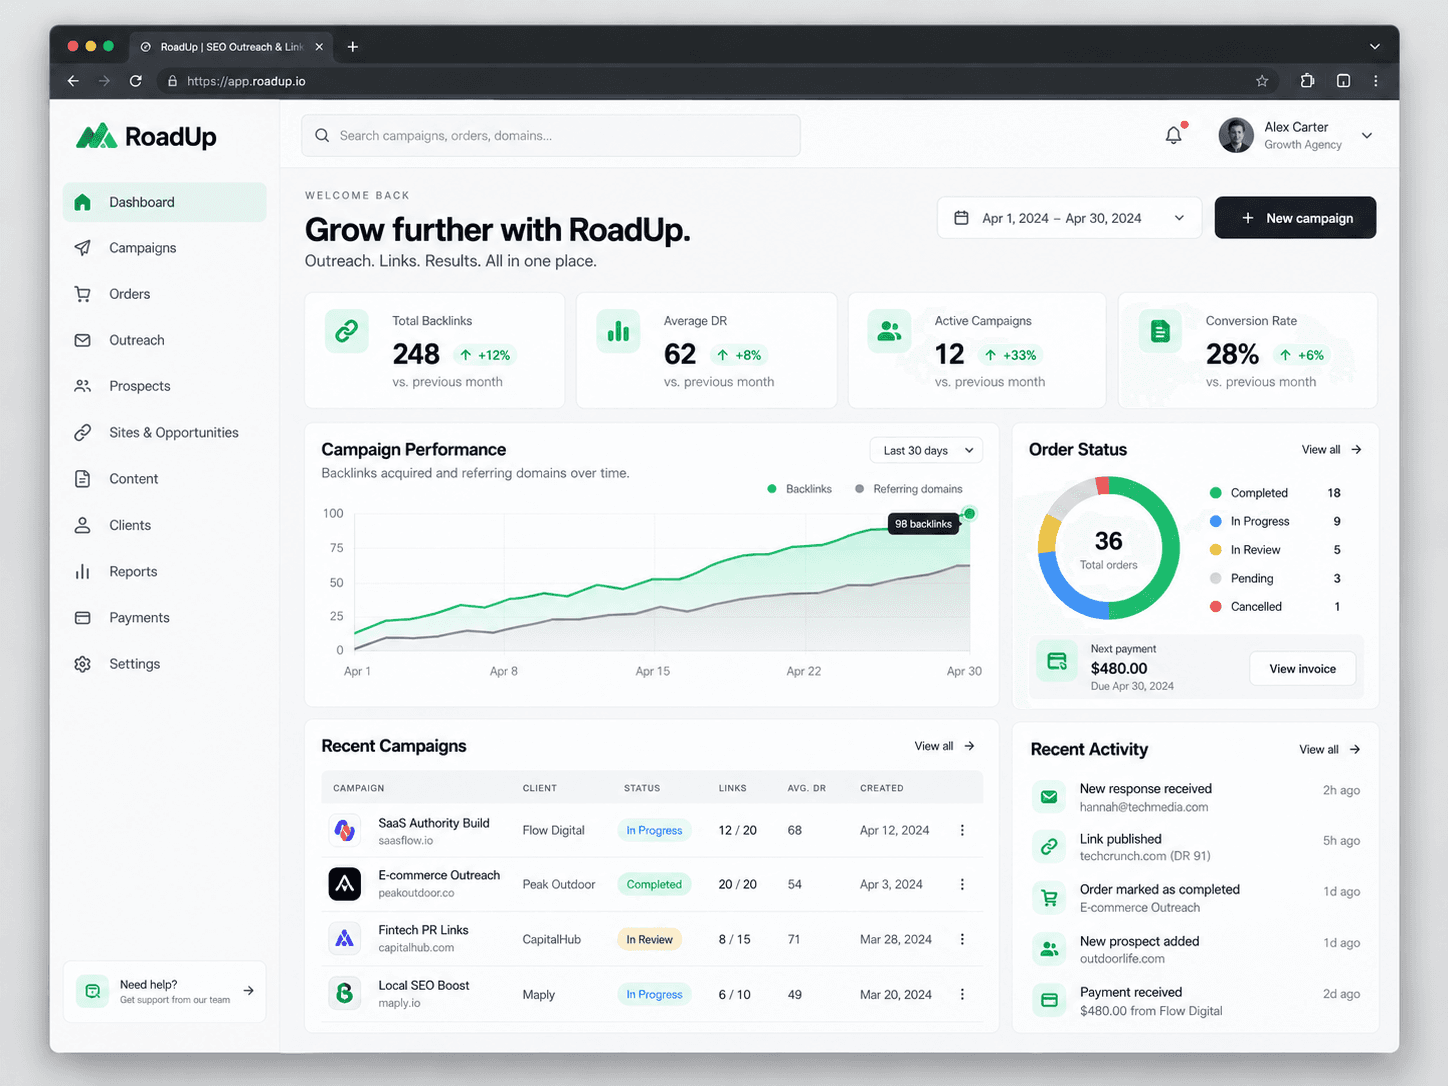1448x1086 pixels.
Task: Open the Apr 1 – Apr 30 date range picker
Action: click(1069, 218)
